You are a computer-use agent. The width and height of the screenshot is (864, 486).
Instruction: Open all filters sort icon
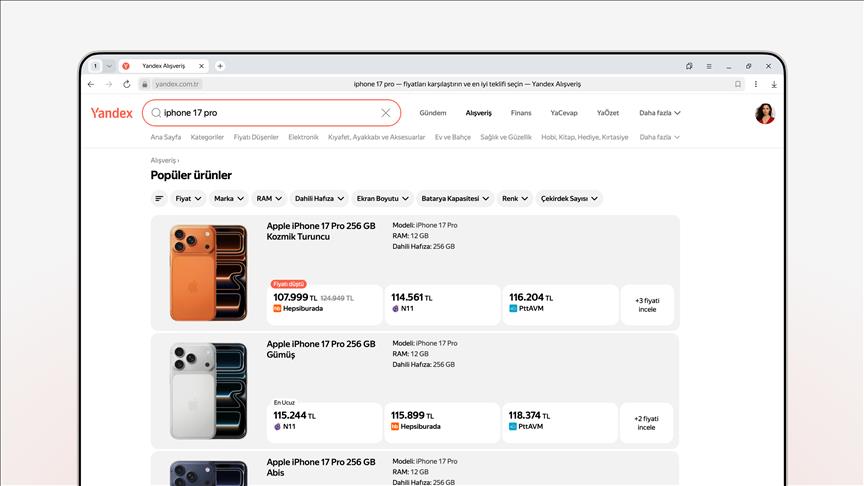point(159,198)
